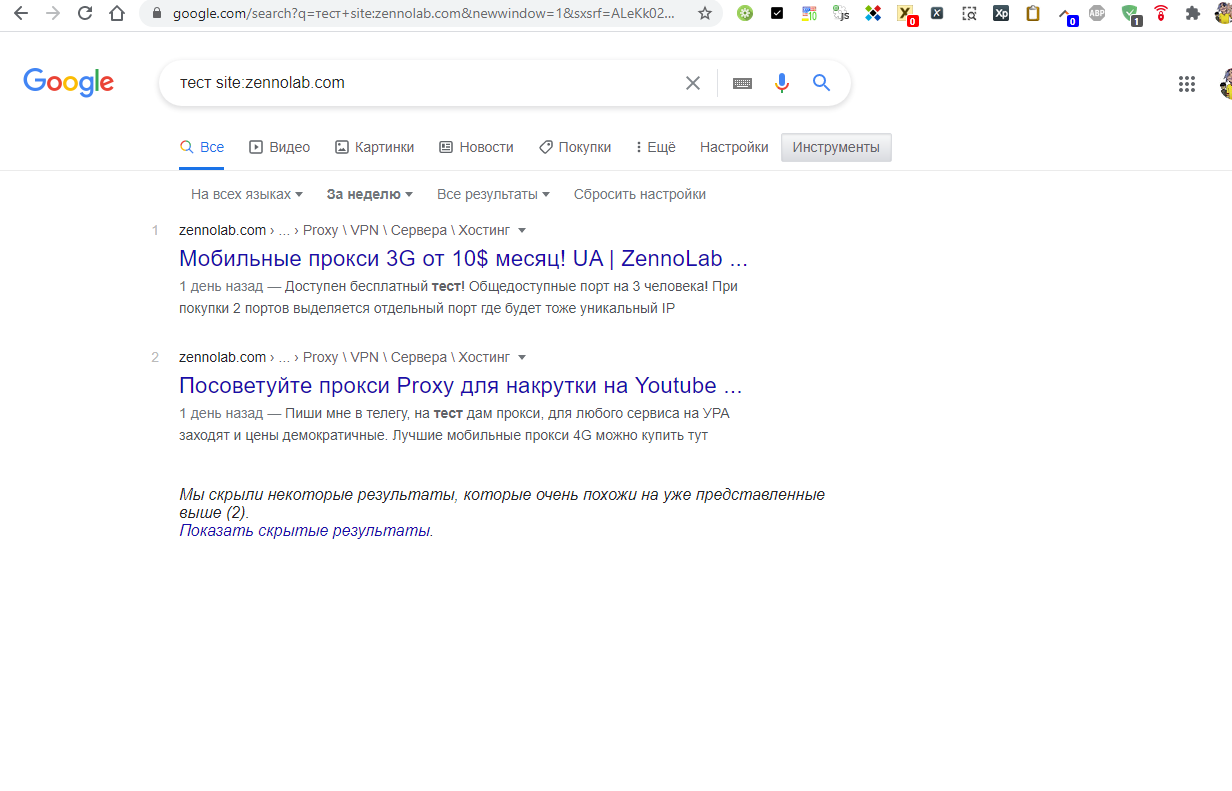The width and height of the screenshot is (1232, 791).
Task: Click the XPath (Xp) extension icon
Action: [1001, 14]
